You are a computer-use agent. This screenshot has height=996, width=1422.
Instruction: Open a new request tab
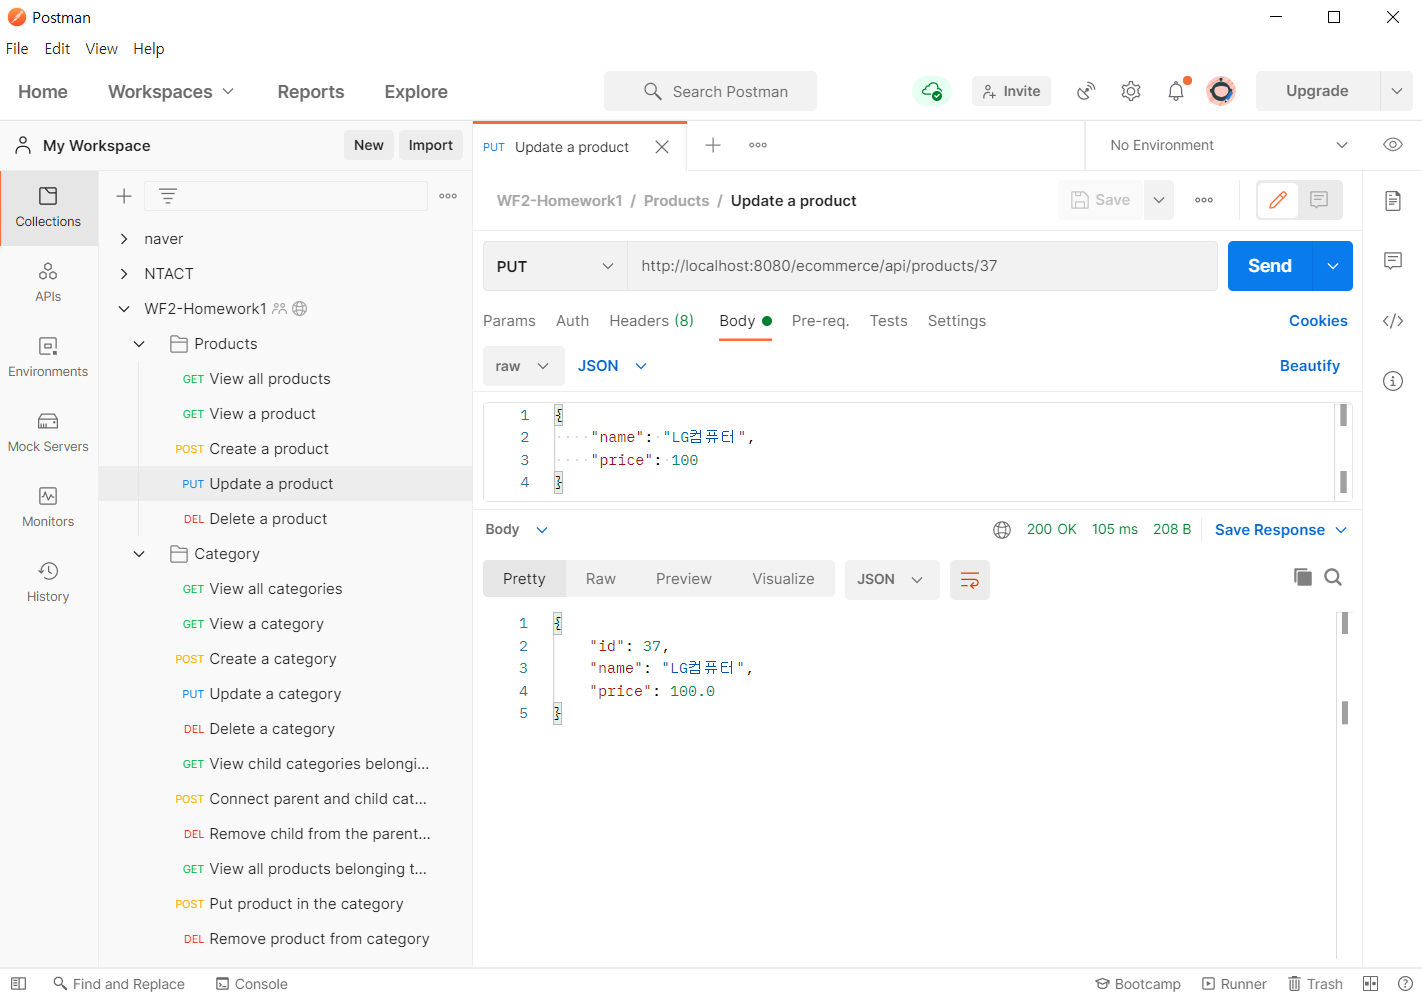[x=713, y=145]
